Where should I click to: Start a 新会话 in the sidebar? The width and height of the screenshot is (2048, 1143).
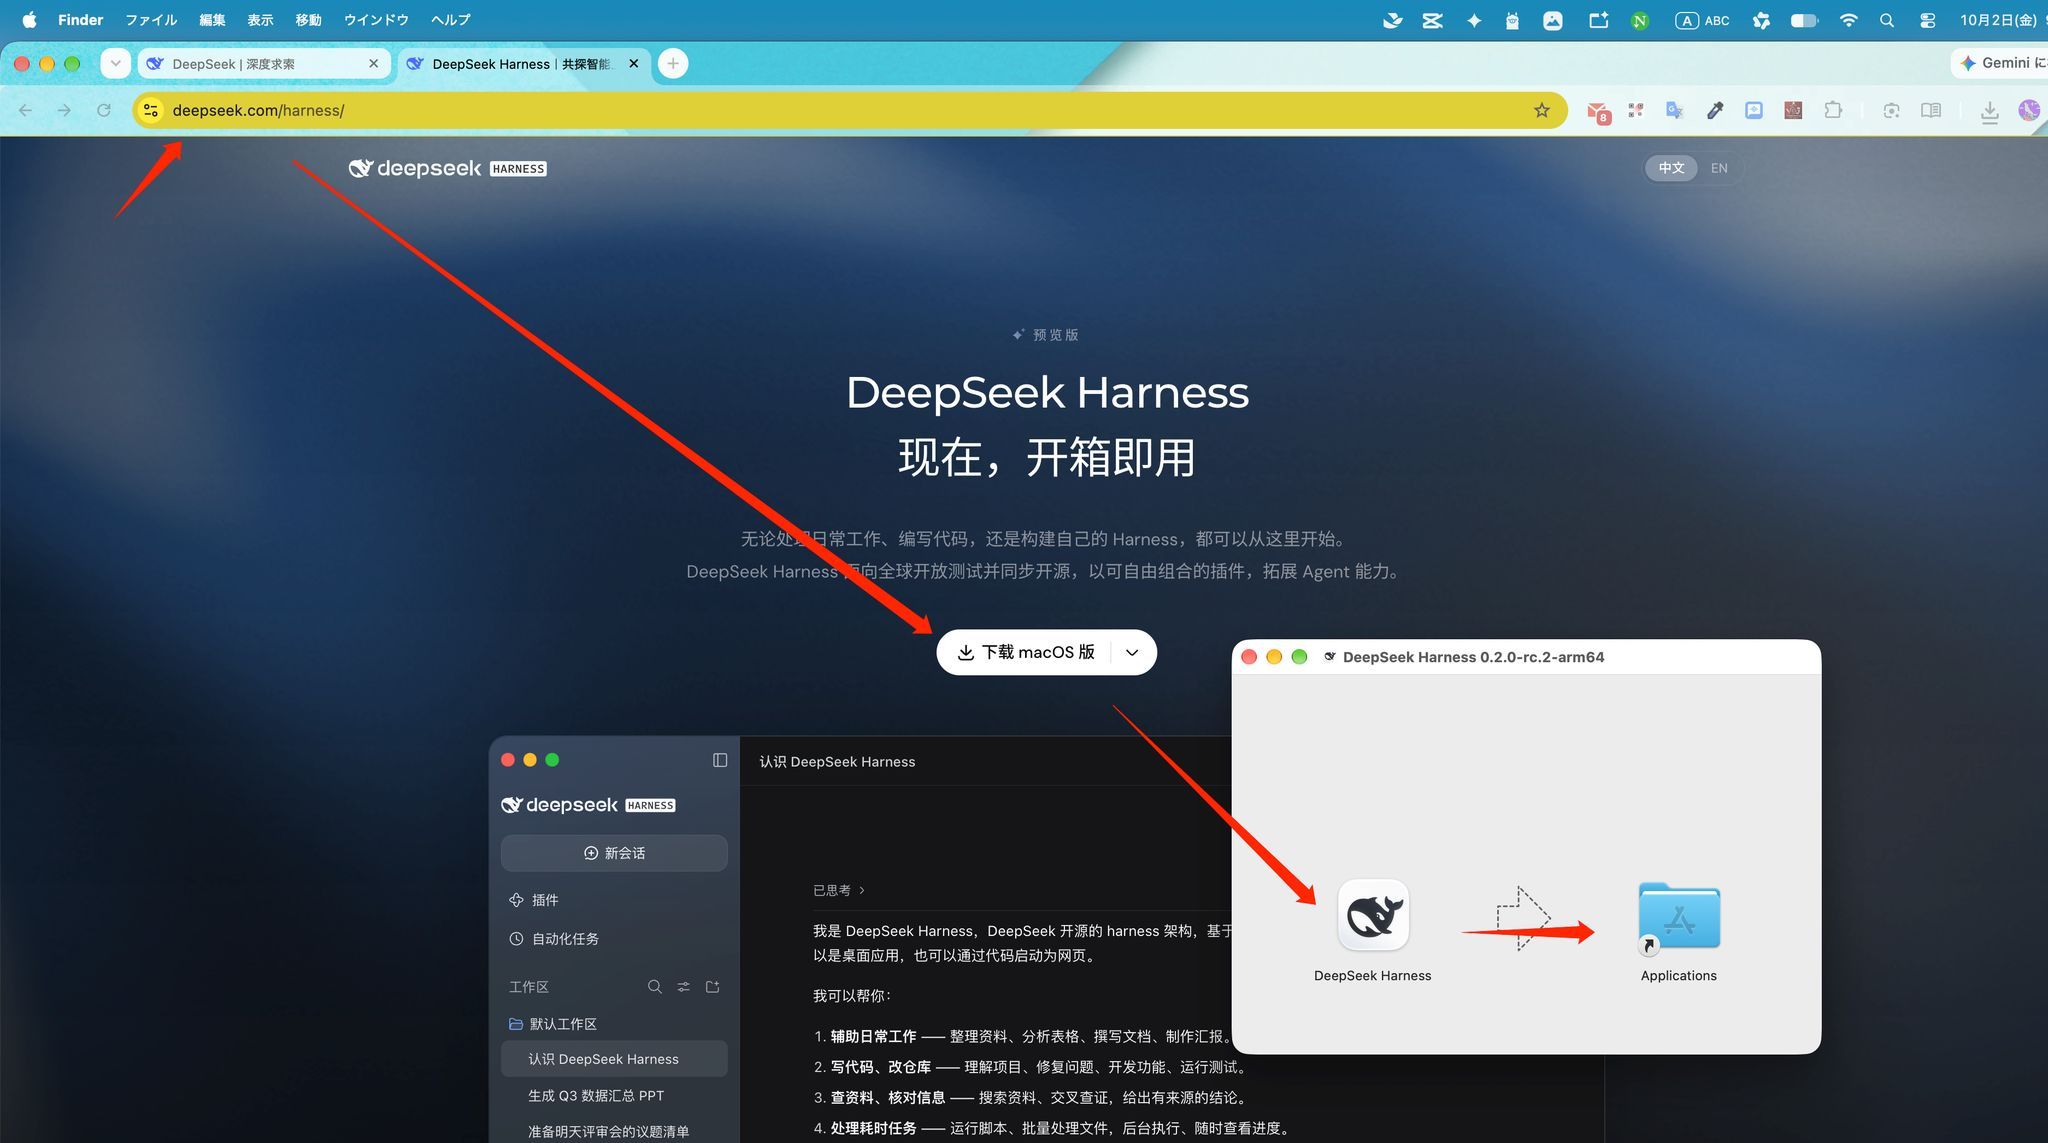(614, 853)
